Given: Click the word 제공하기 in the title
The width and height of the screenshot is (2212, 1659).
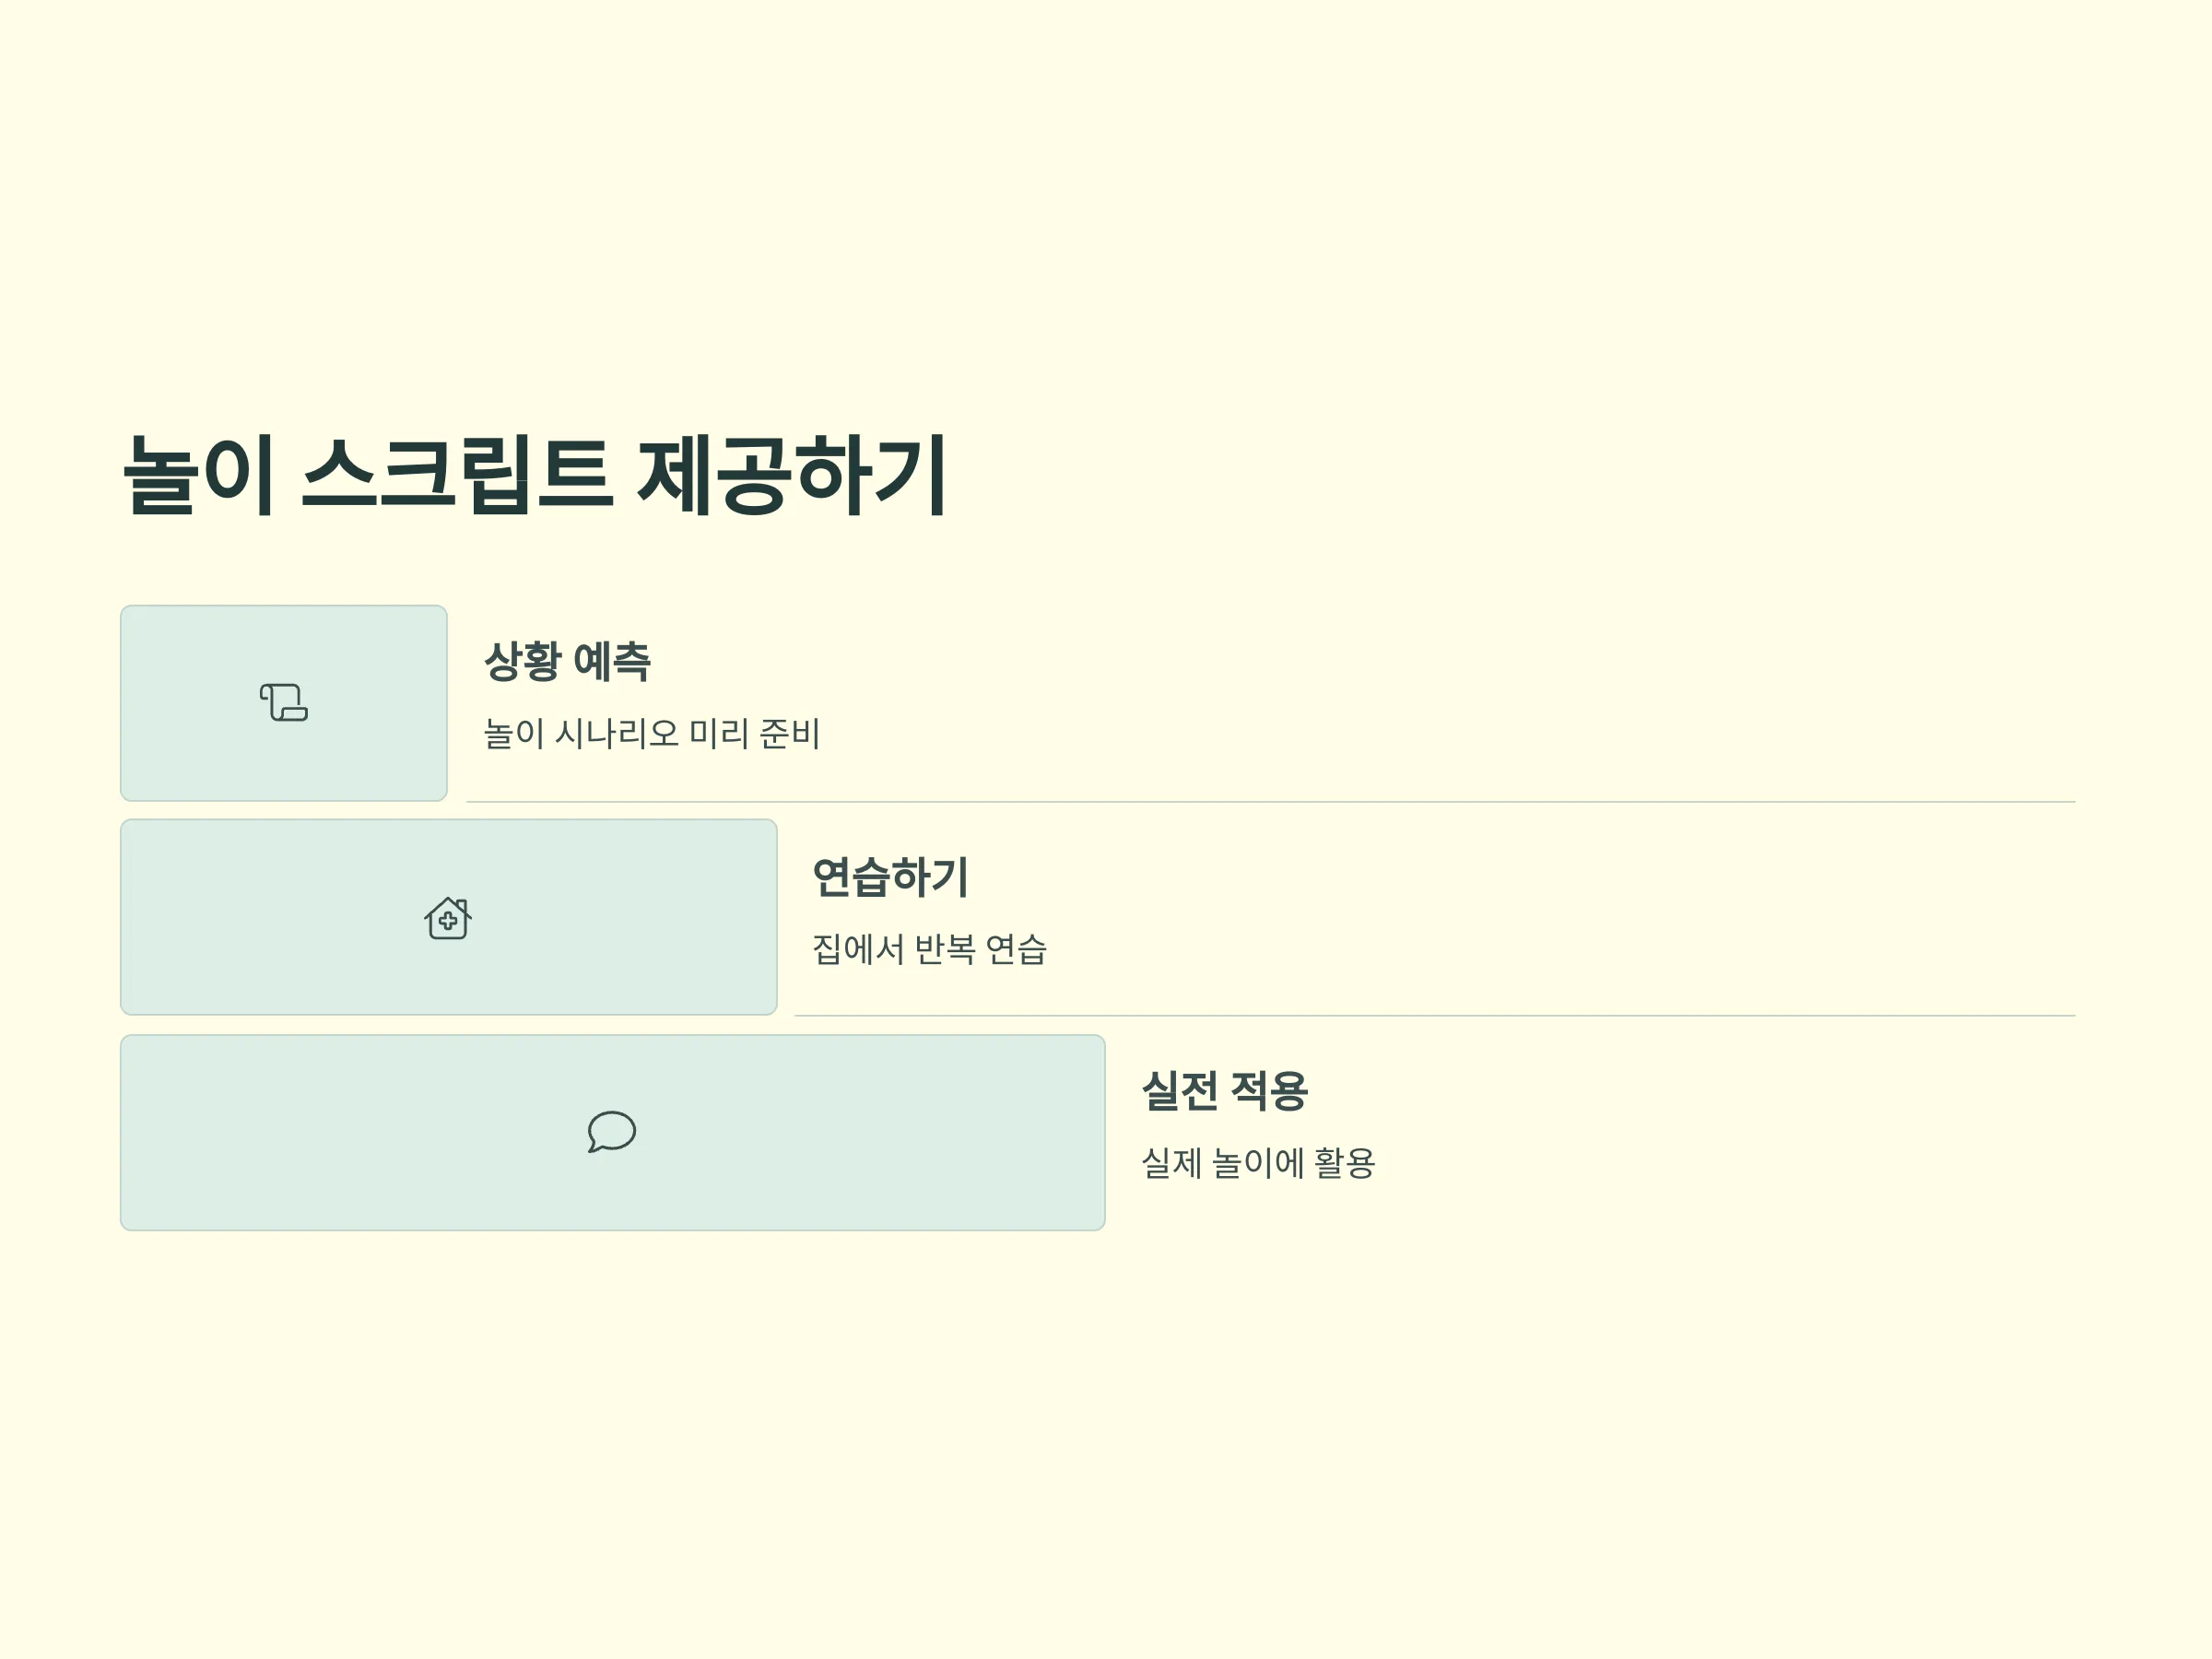Looking at the screenshot, I should pos(793,475).
